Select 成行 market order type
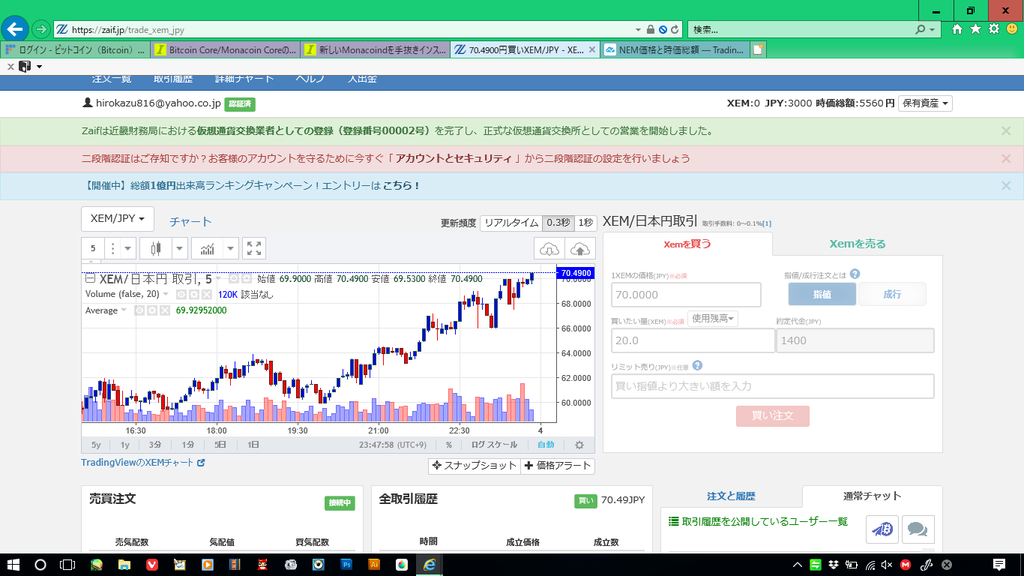The height and width of the screenshot is (576, 1024). click(892, 294)
